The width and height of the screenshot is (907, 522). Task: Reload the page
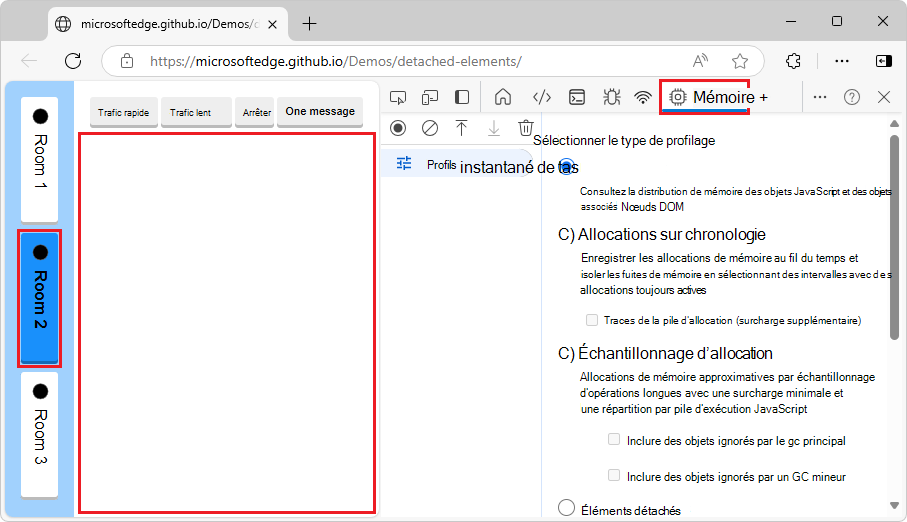pyautogui.click(x=73, y=61)
